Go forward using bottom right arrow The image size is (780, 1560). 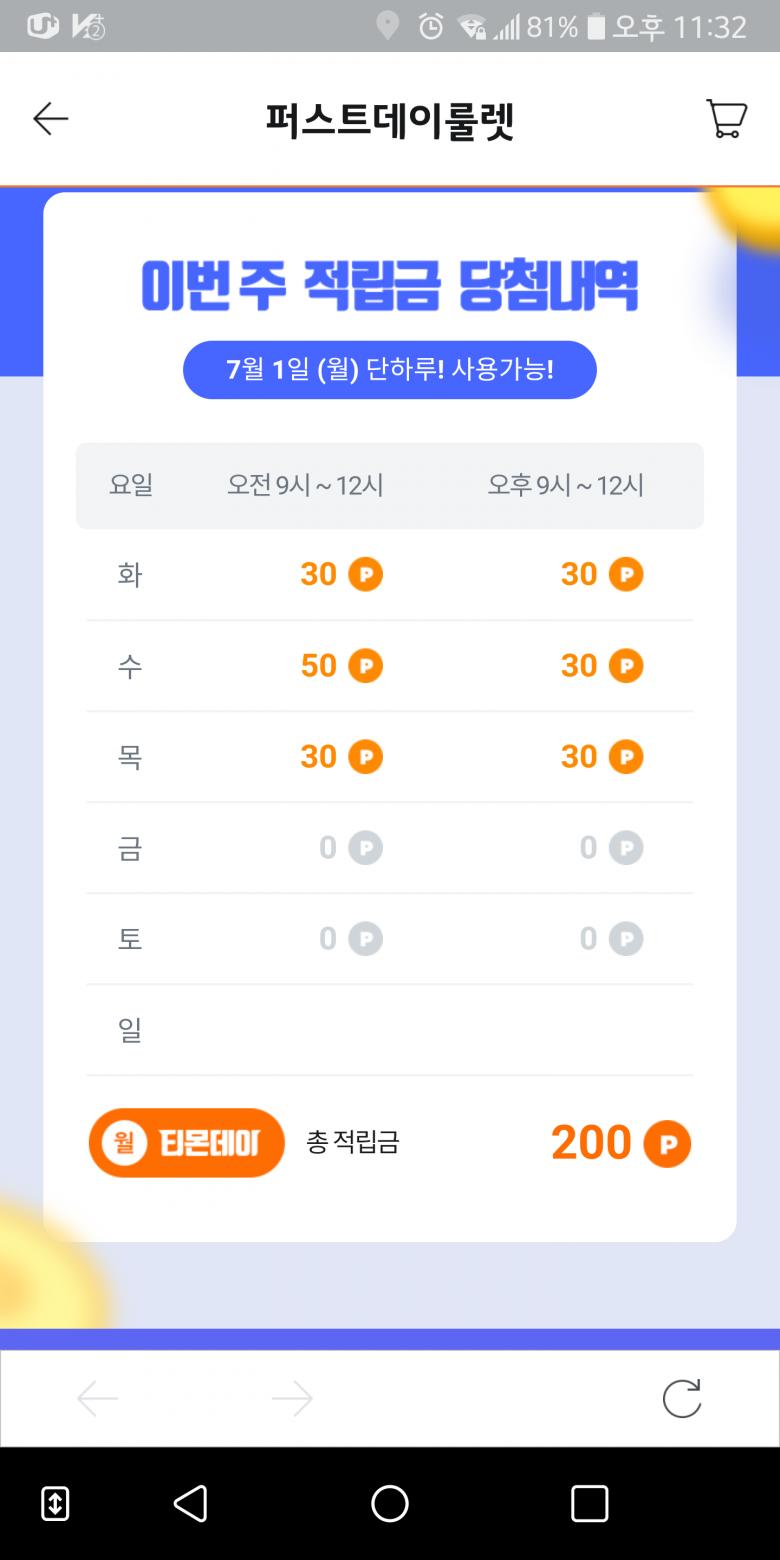[292, 1398]
